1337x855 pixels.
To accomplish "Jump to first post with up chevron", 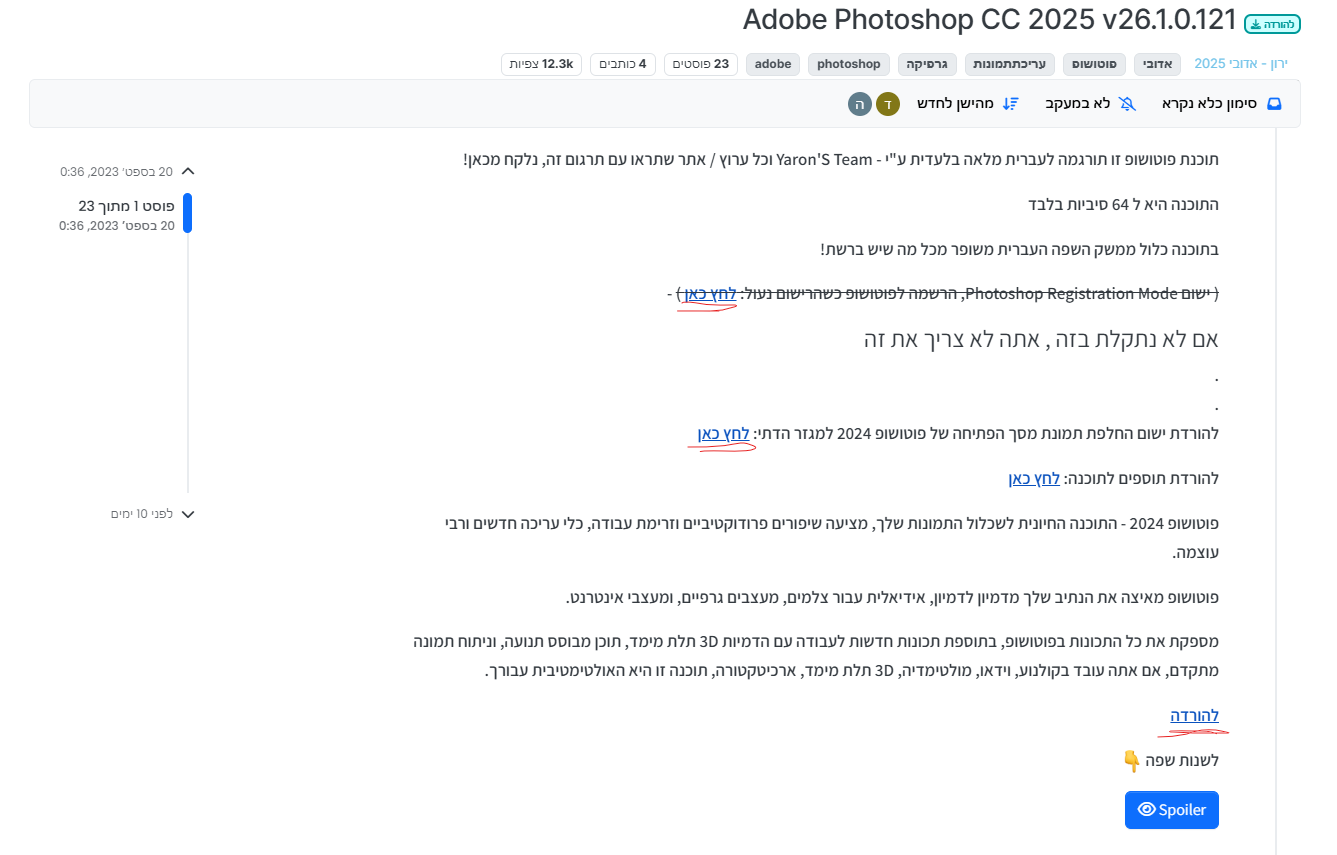I will tap(187, 171).
